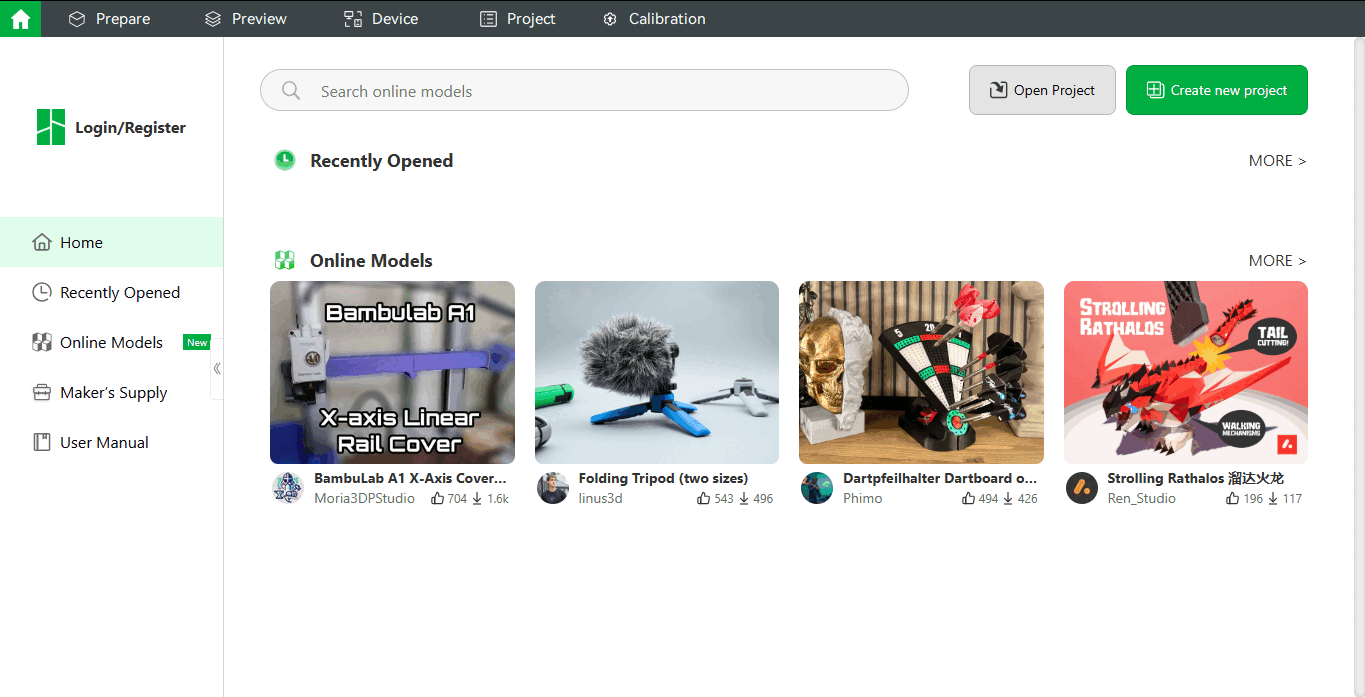Click the Online Models section icon
Screen dimensions: 1365x697
(285, 261)
